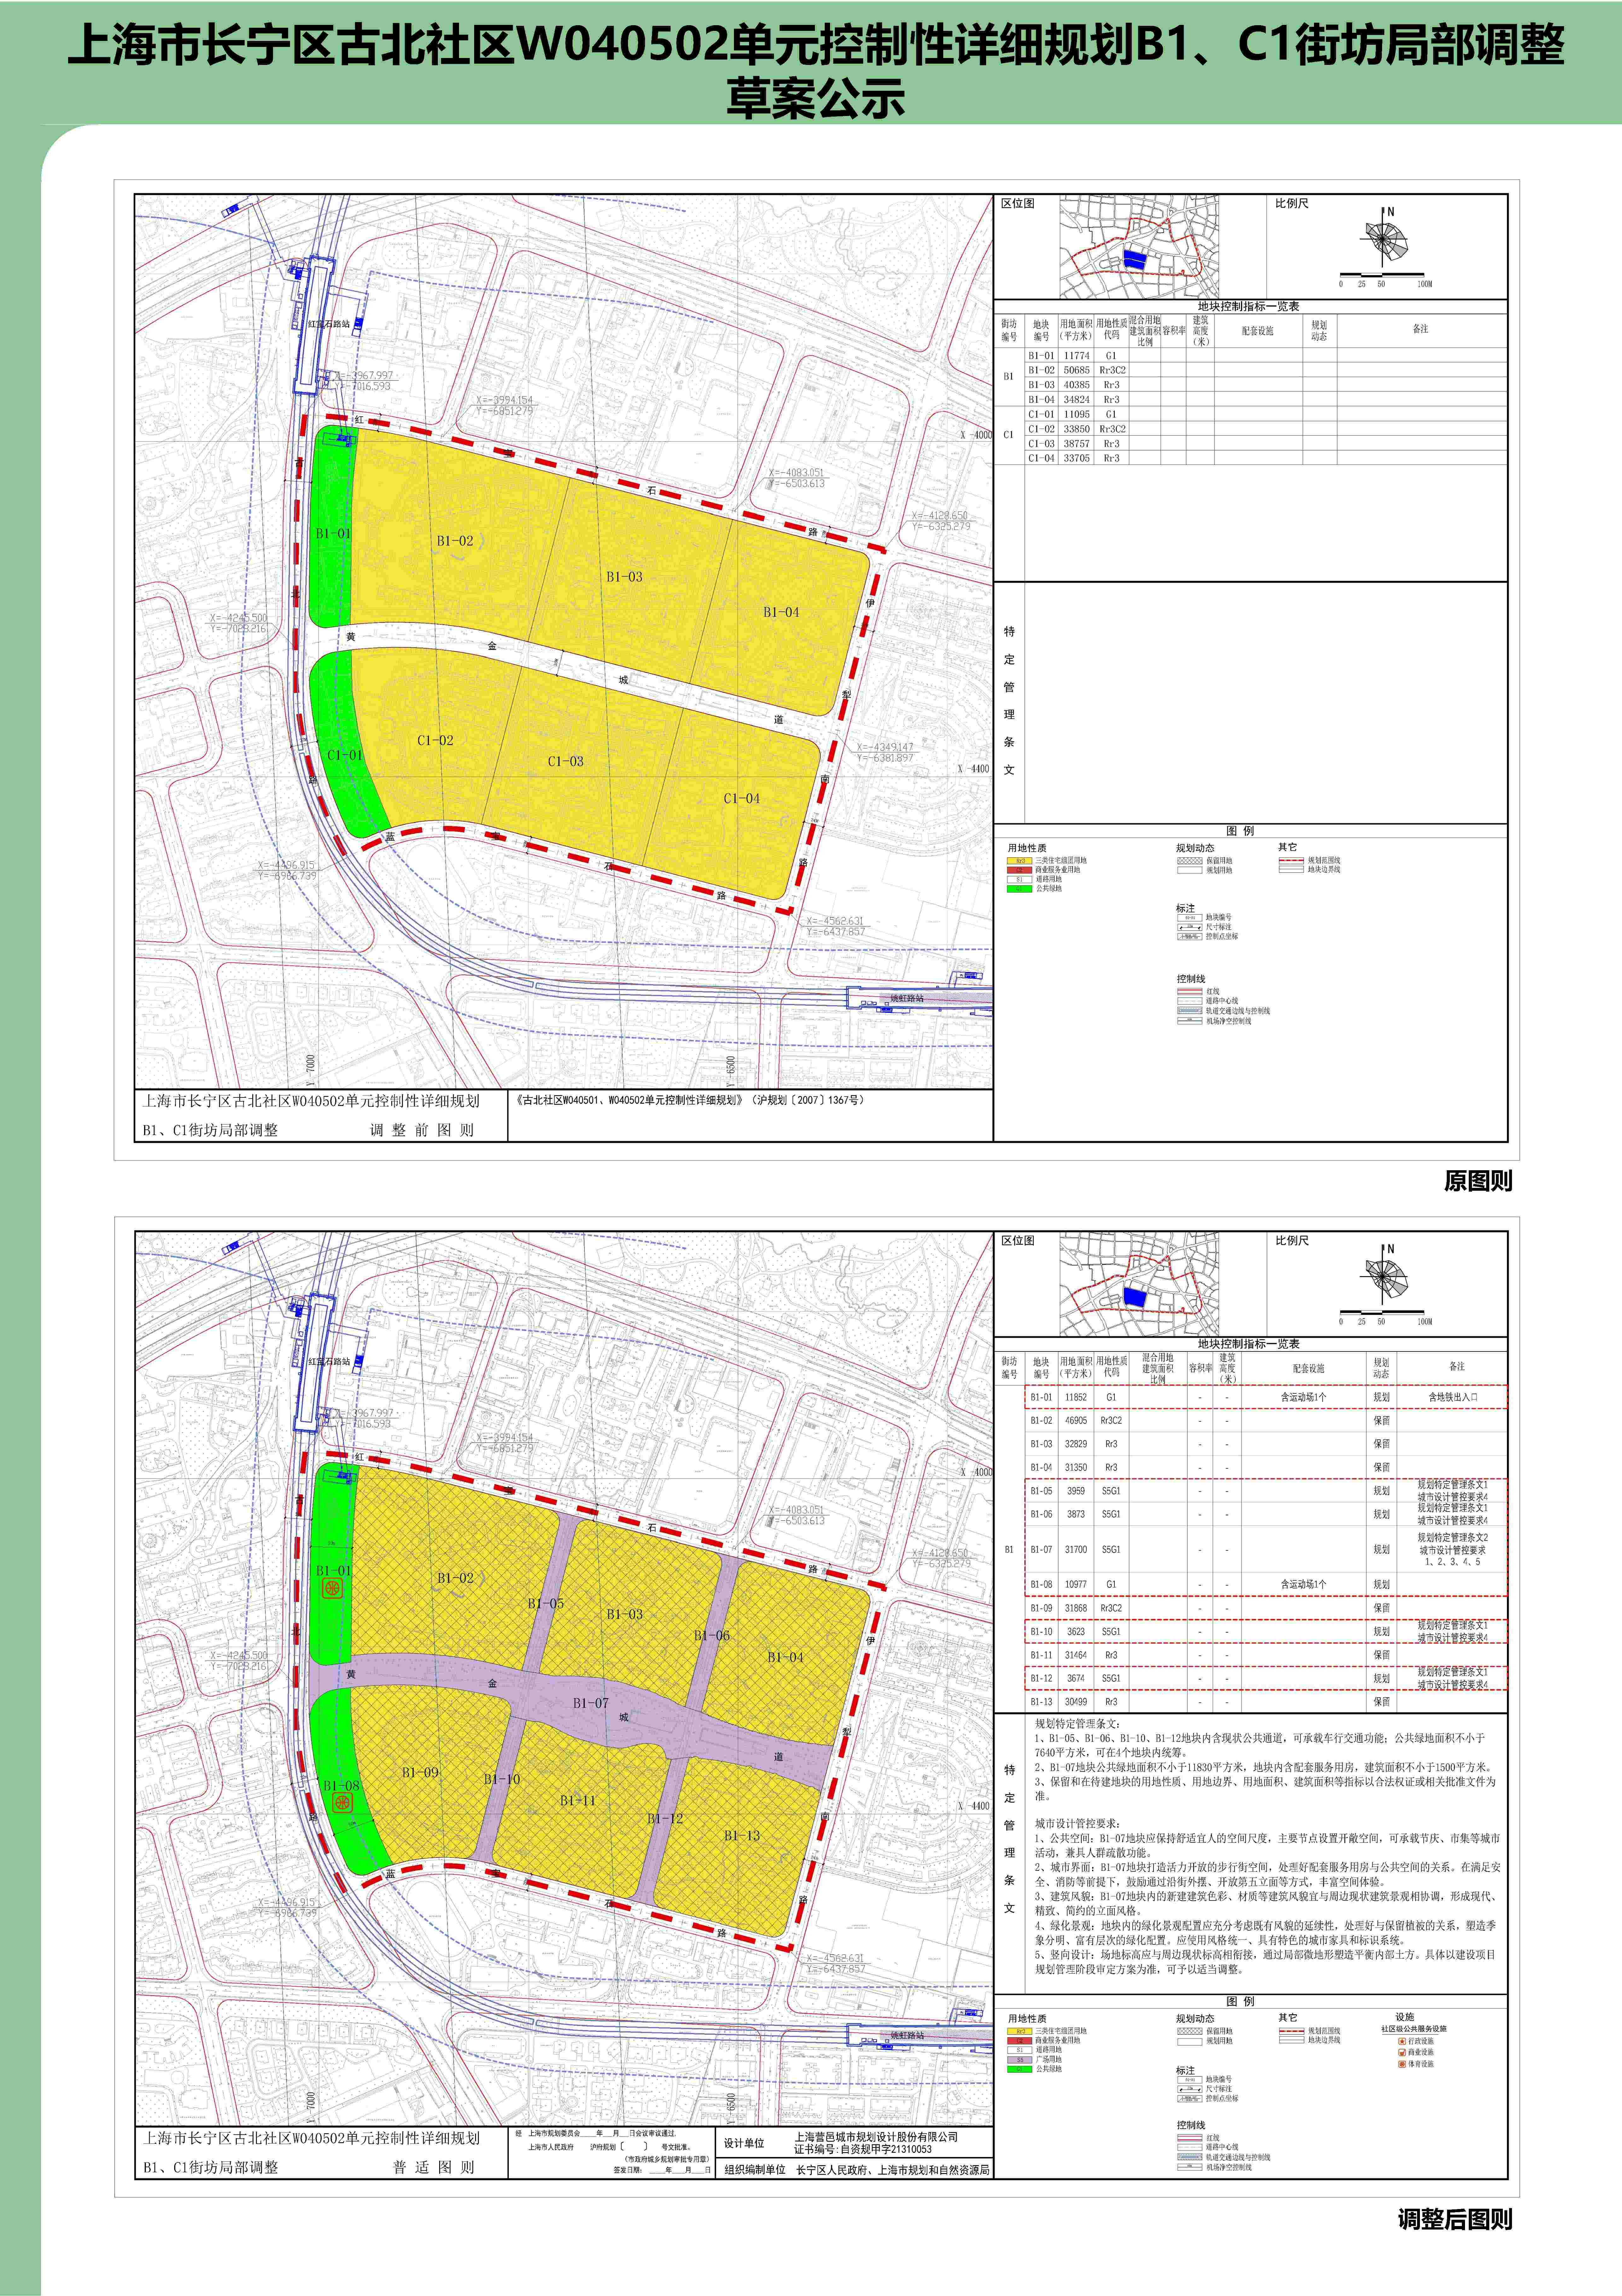Viewport: 1622px width, 2296px height.
Task: Click the 行政设施 star icon in the legend
Action: [1402, 2041]
